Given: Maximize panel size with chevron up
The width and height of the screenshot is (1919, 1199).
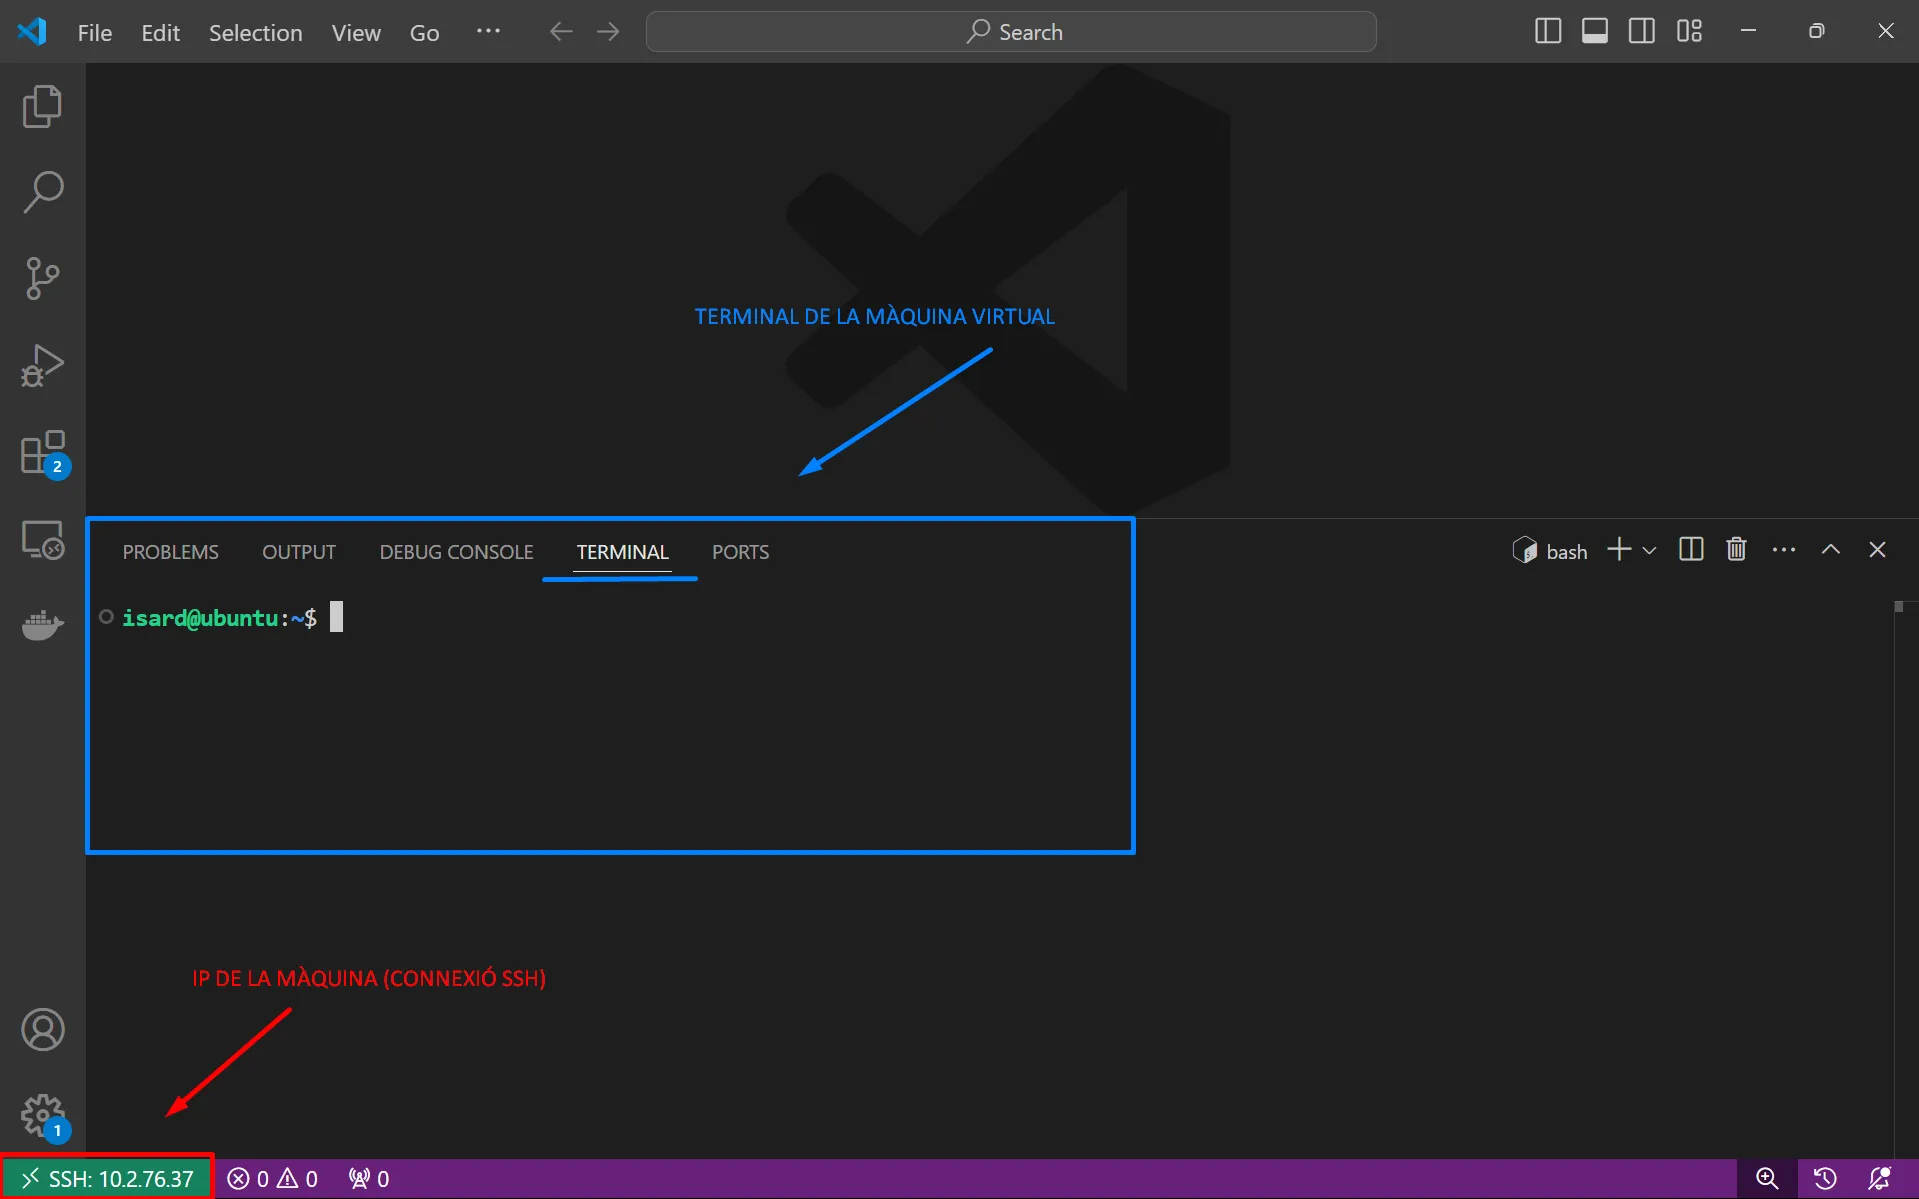Looking at the screenshot, I should tap(1830, 550).
